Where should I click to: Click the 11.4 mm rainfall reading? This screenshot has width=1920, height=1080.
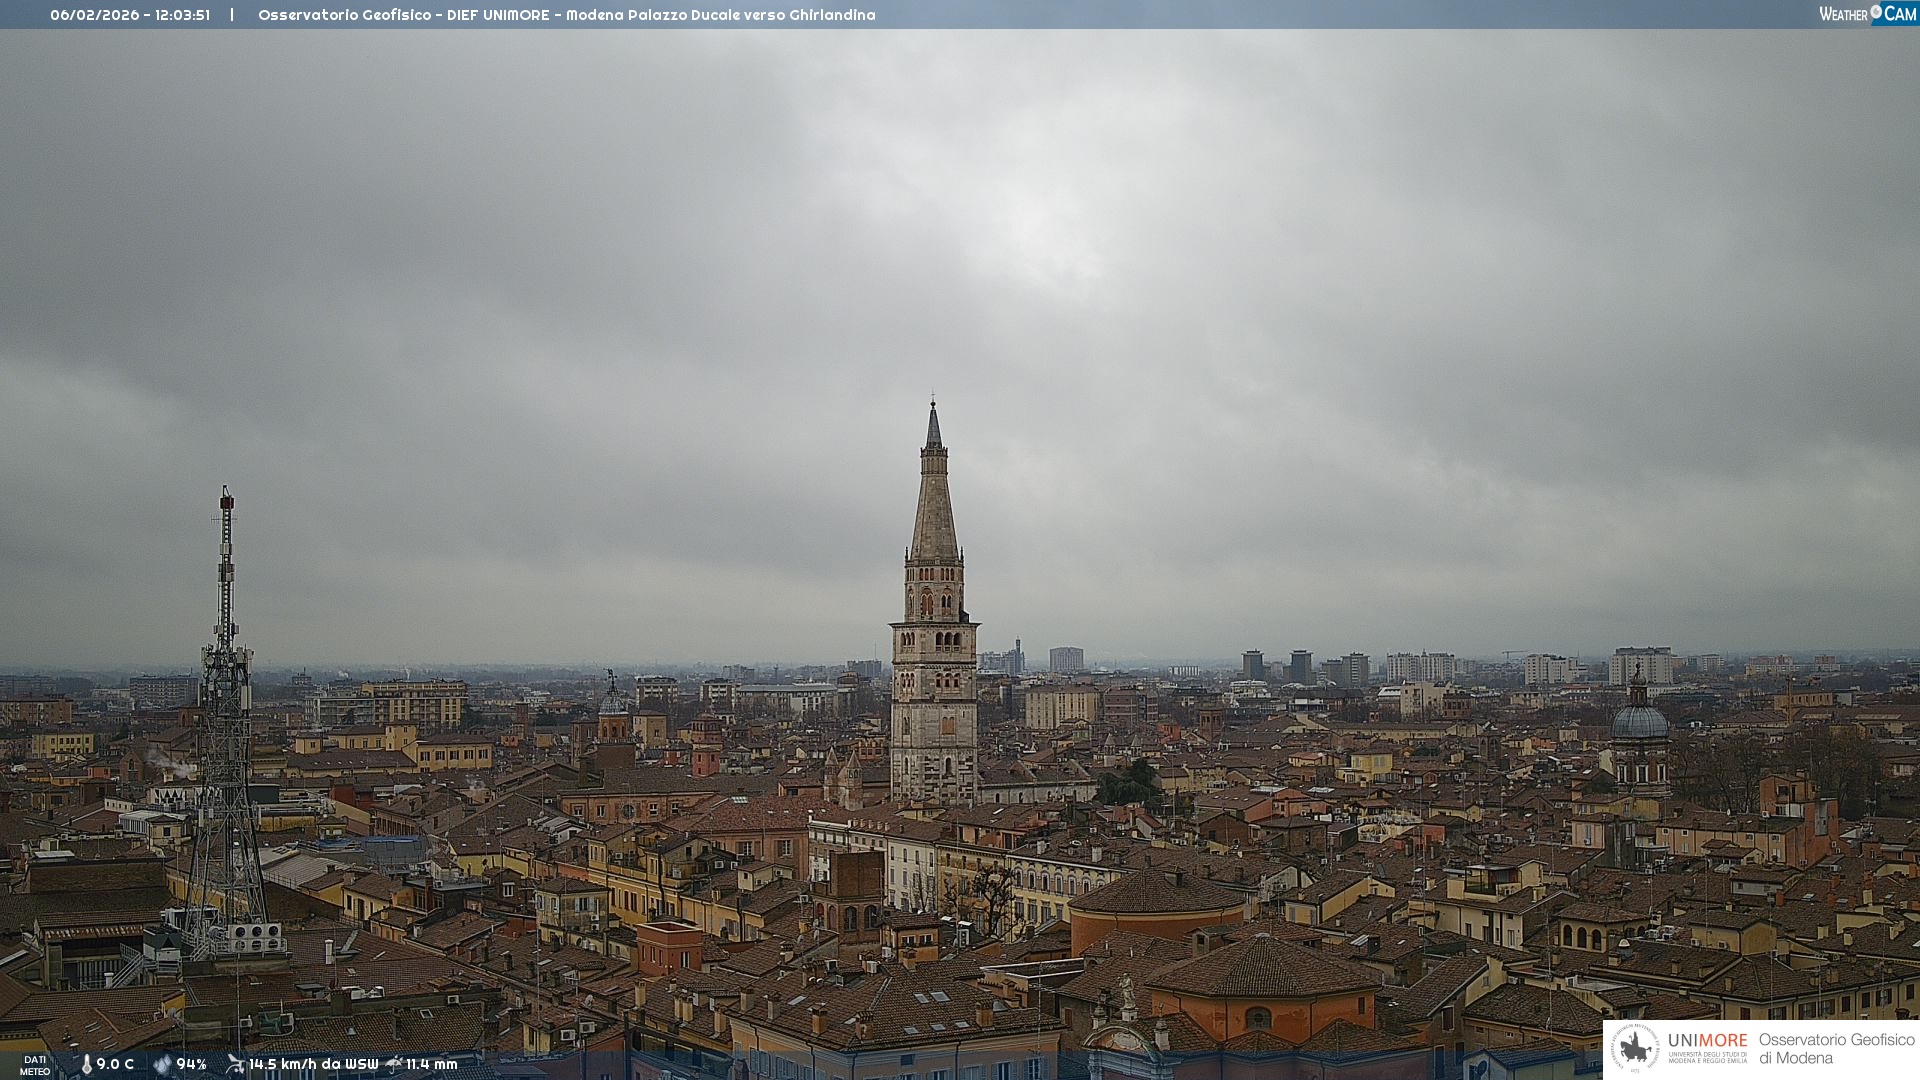click(x=431, y=1064)
